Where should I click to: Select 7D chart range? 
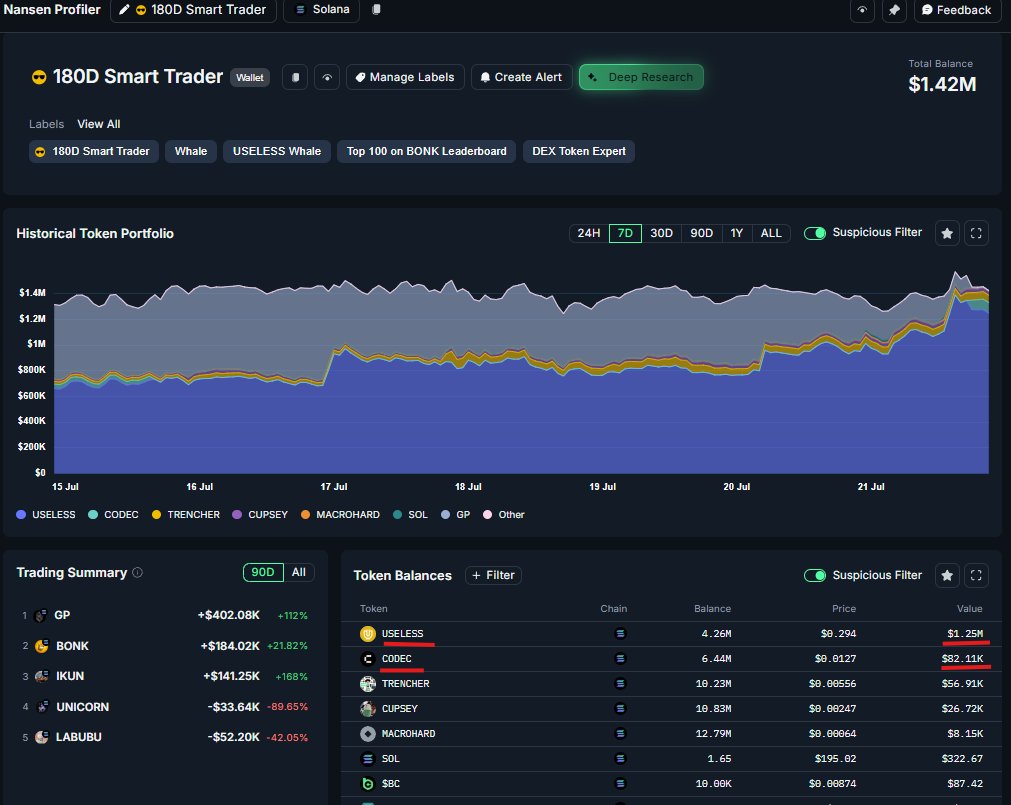pos(625,233)
